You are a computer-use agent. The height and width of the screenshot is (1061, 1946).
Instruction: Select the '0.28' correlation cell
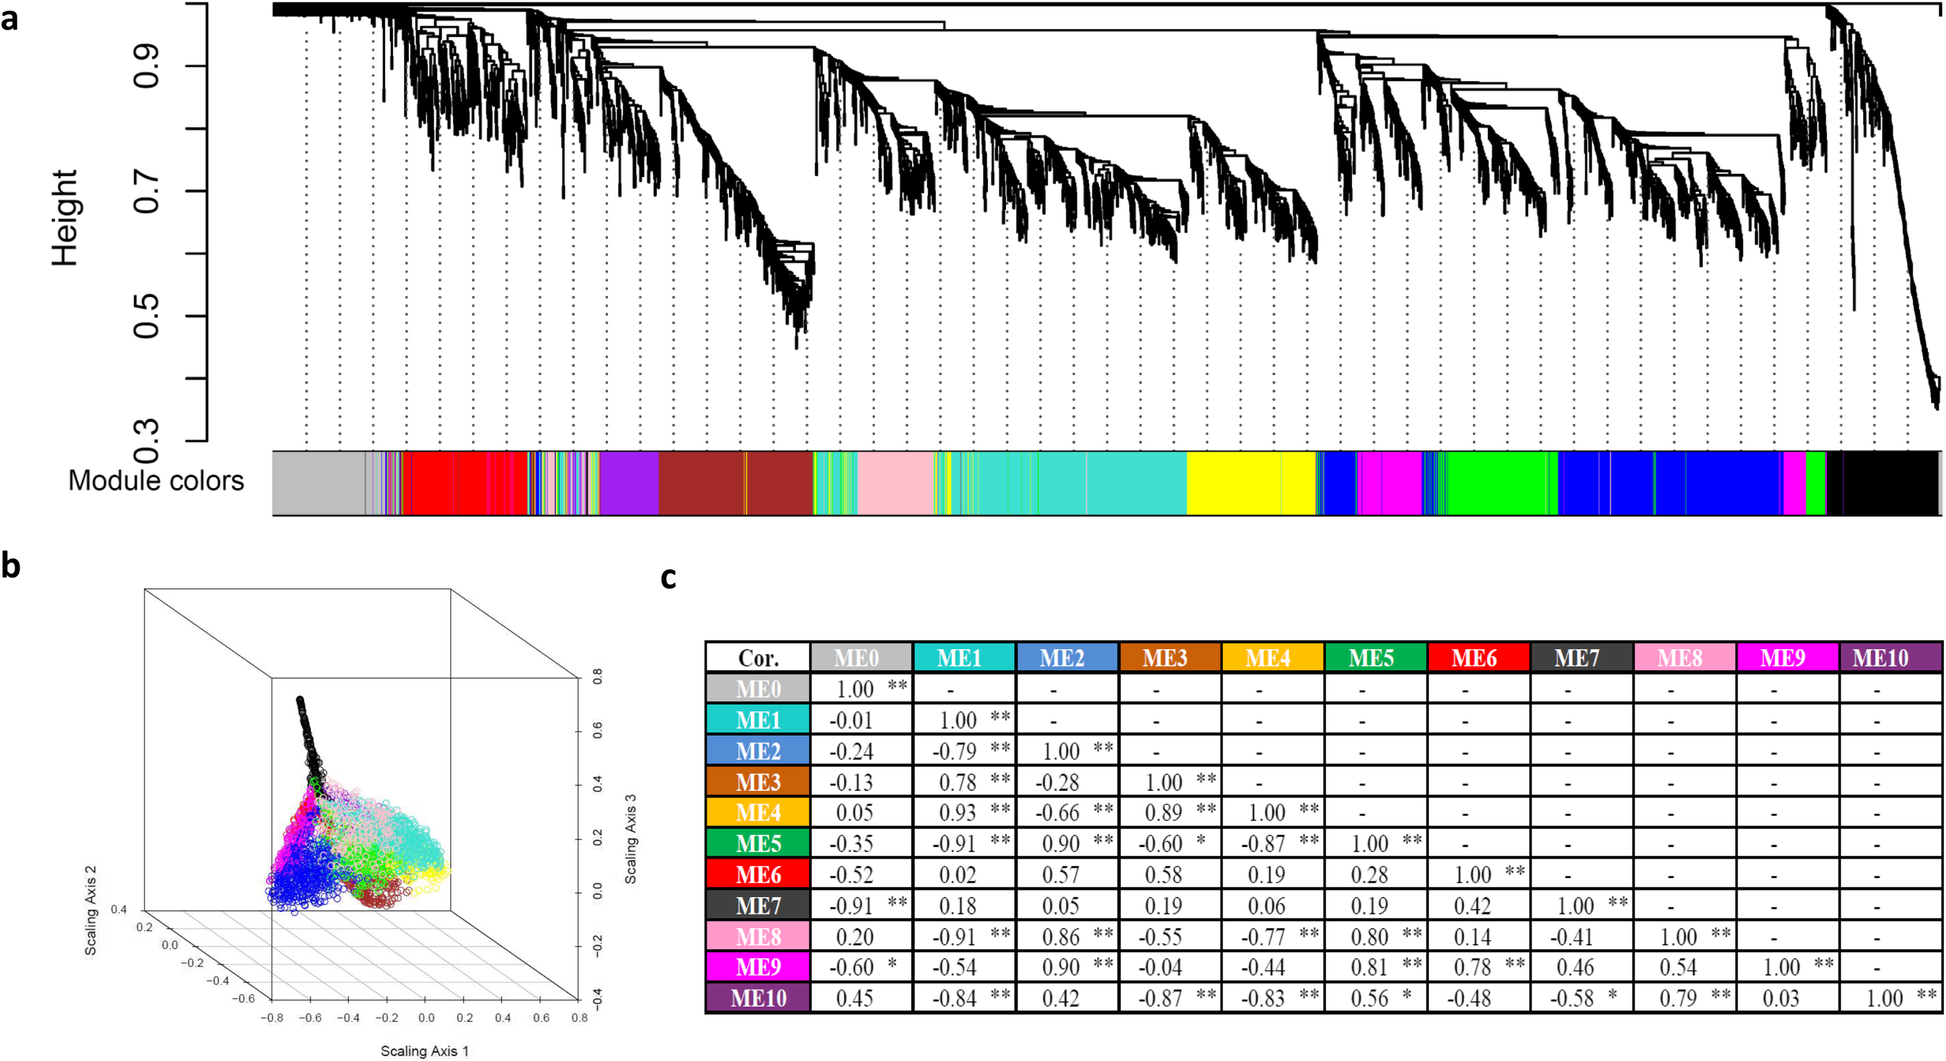tap(1376, 874)
